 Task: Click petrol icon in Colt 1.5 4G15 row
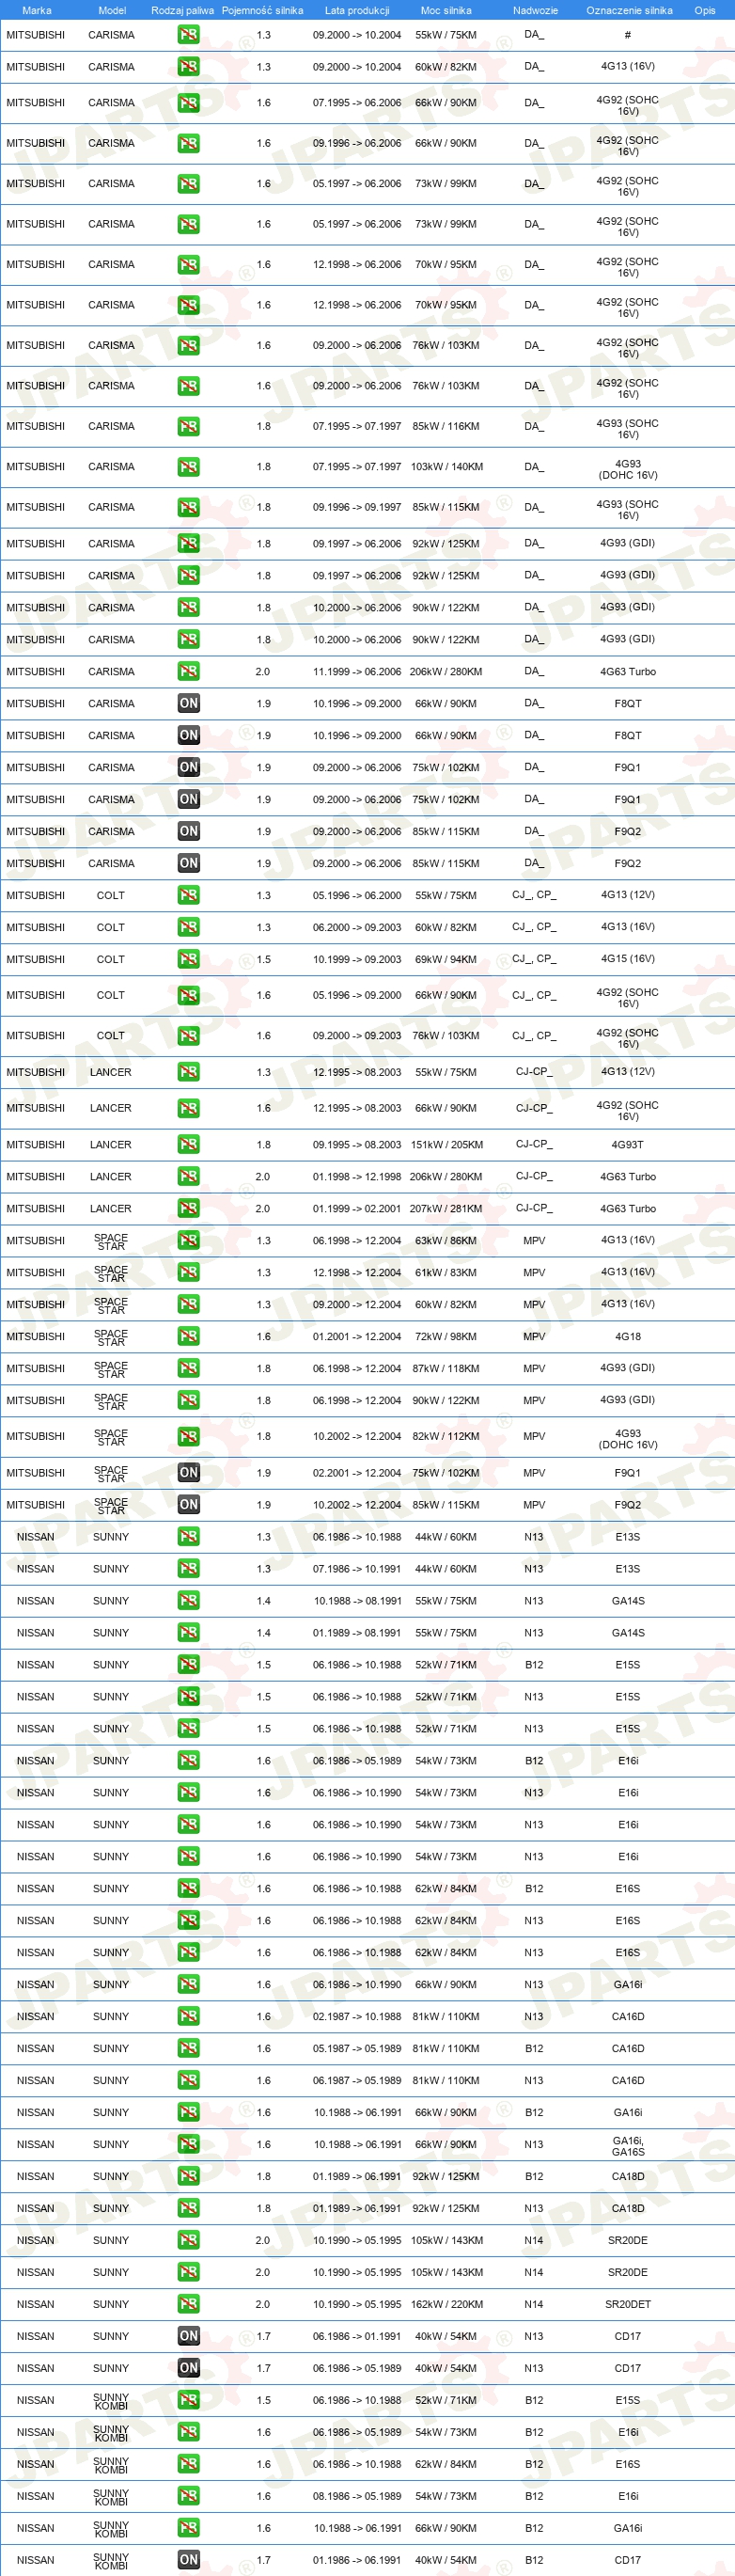[x=188, y=959]
